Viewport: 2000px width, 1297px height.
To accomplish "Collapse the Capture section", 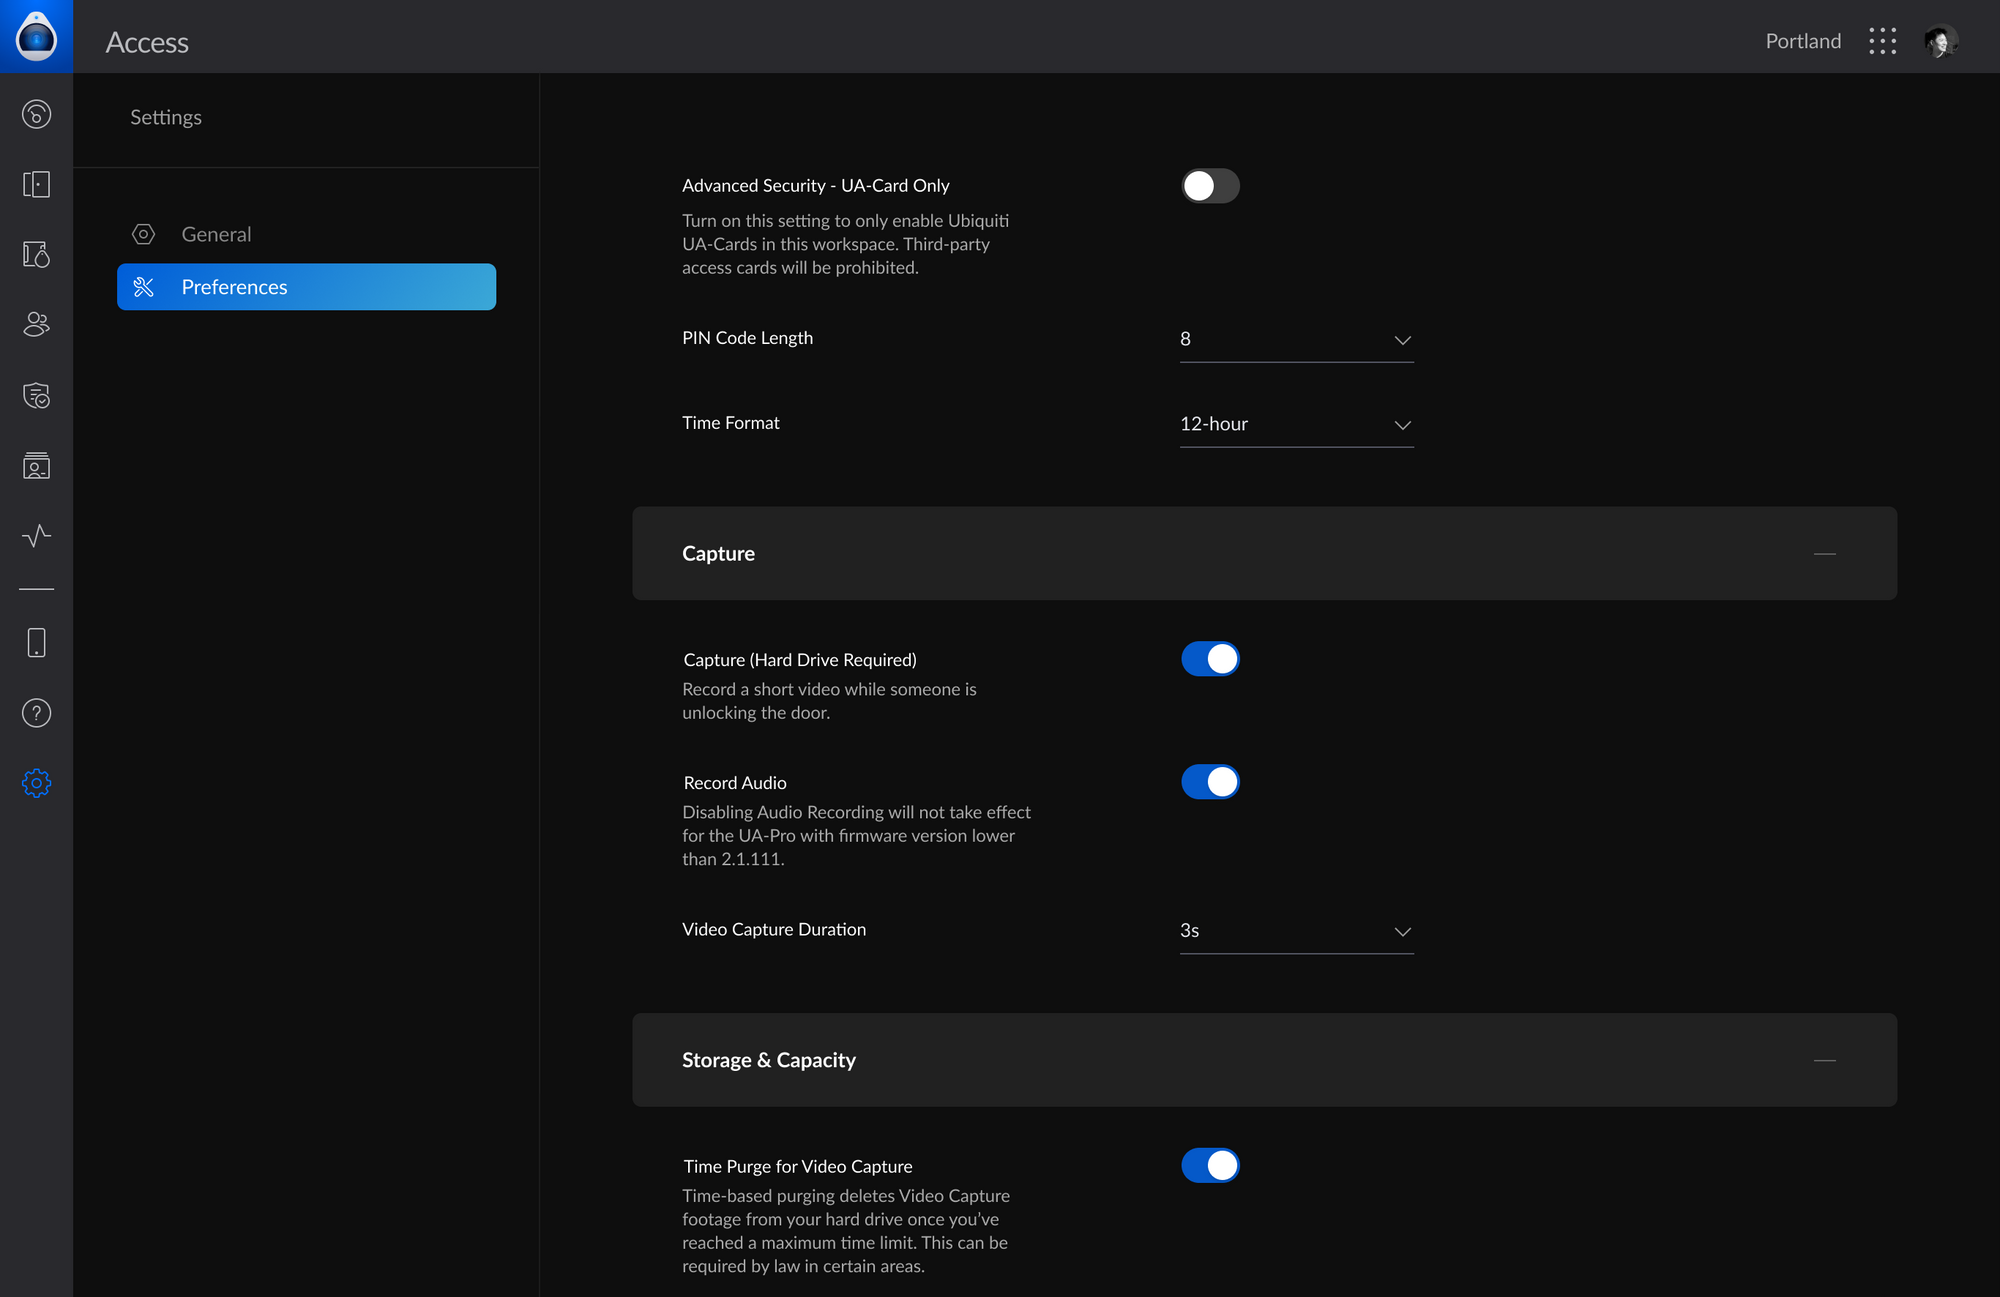I will coord(1824,554).
